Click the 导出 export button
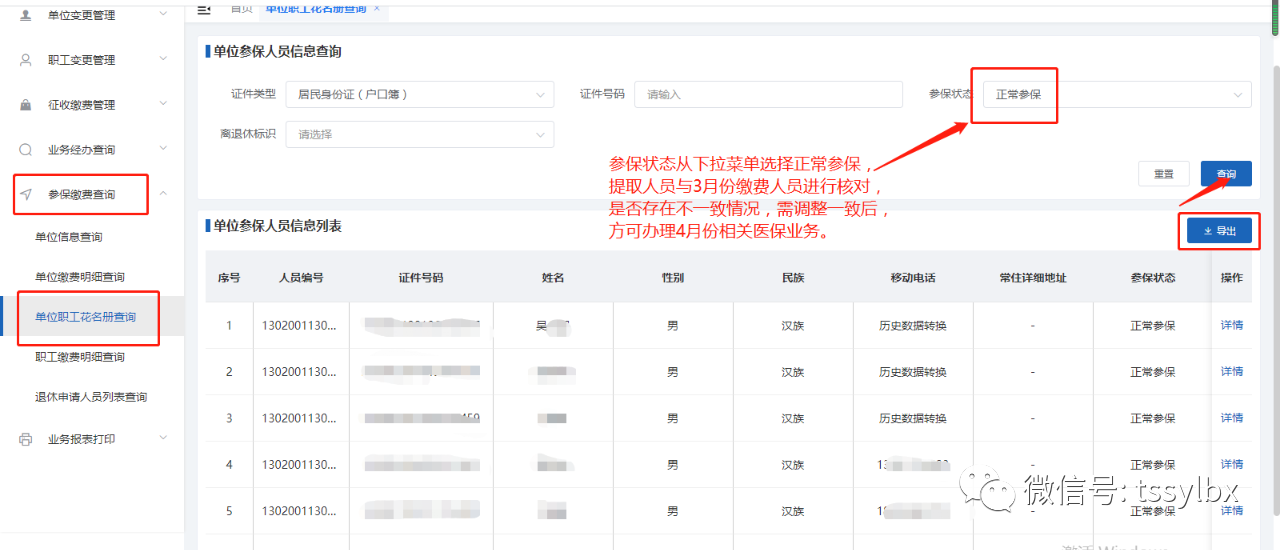 (1219, 231)
